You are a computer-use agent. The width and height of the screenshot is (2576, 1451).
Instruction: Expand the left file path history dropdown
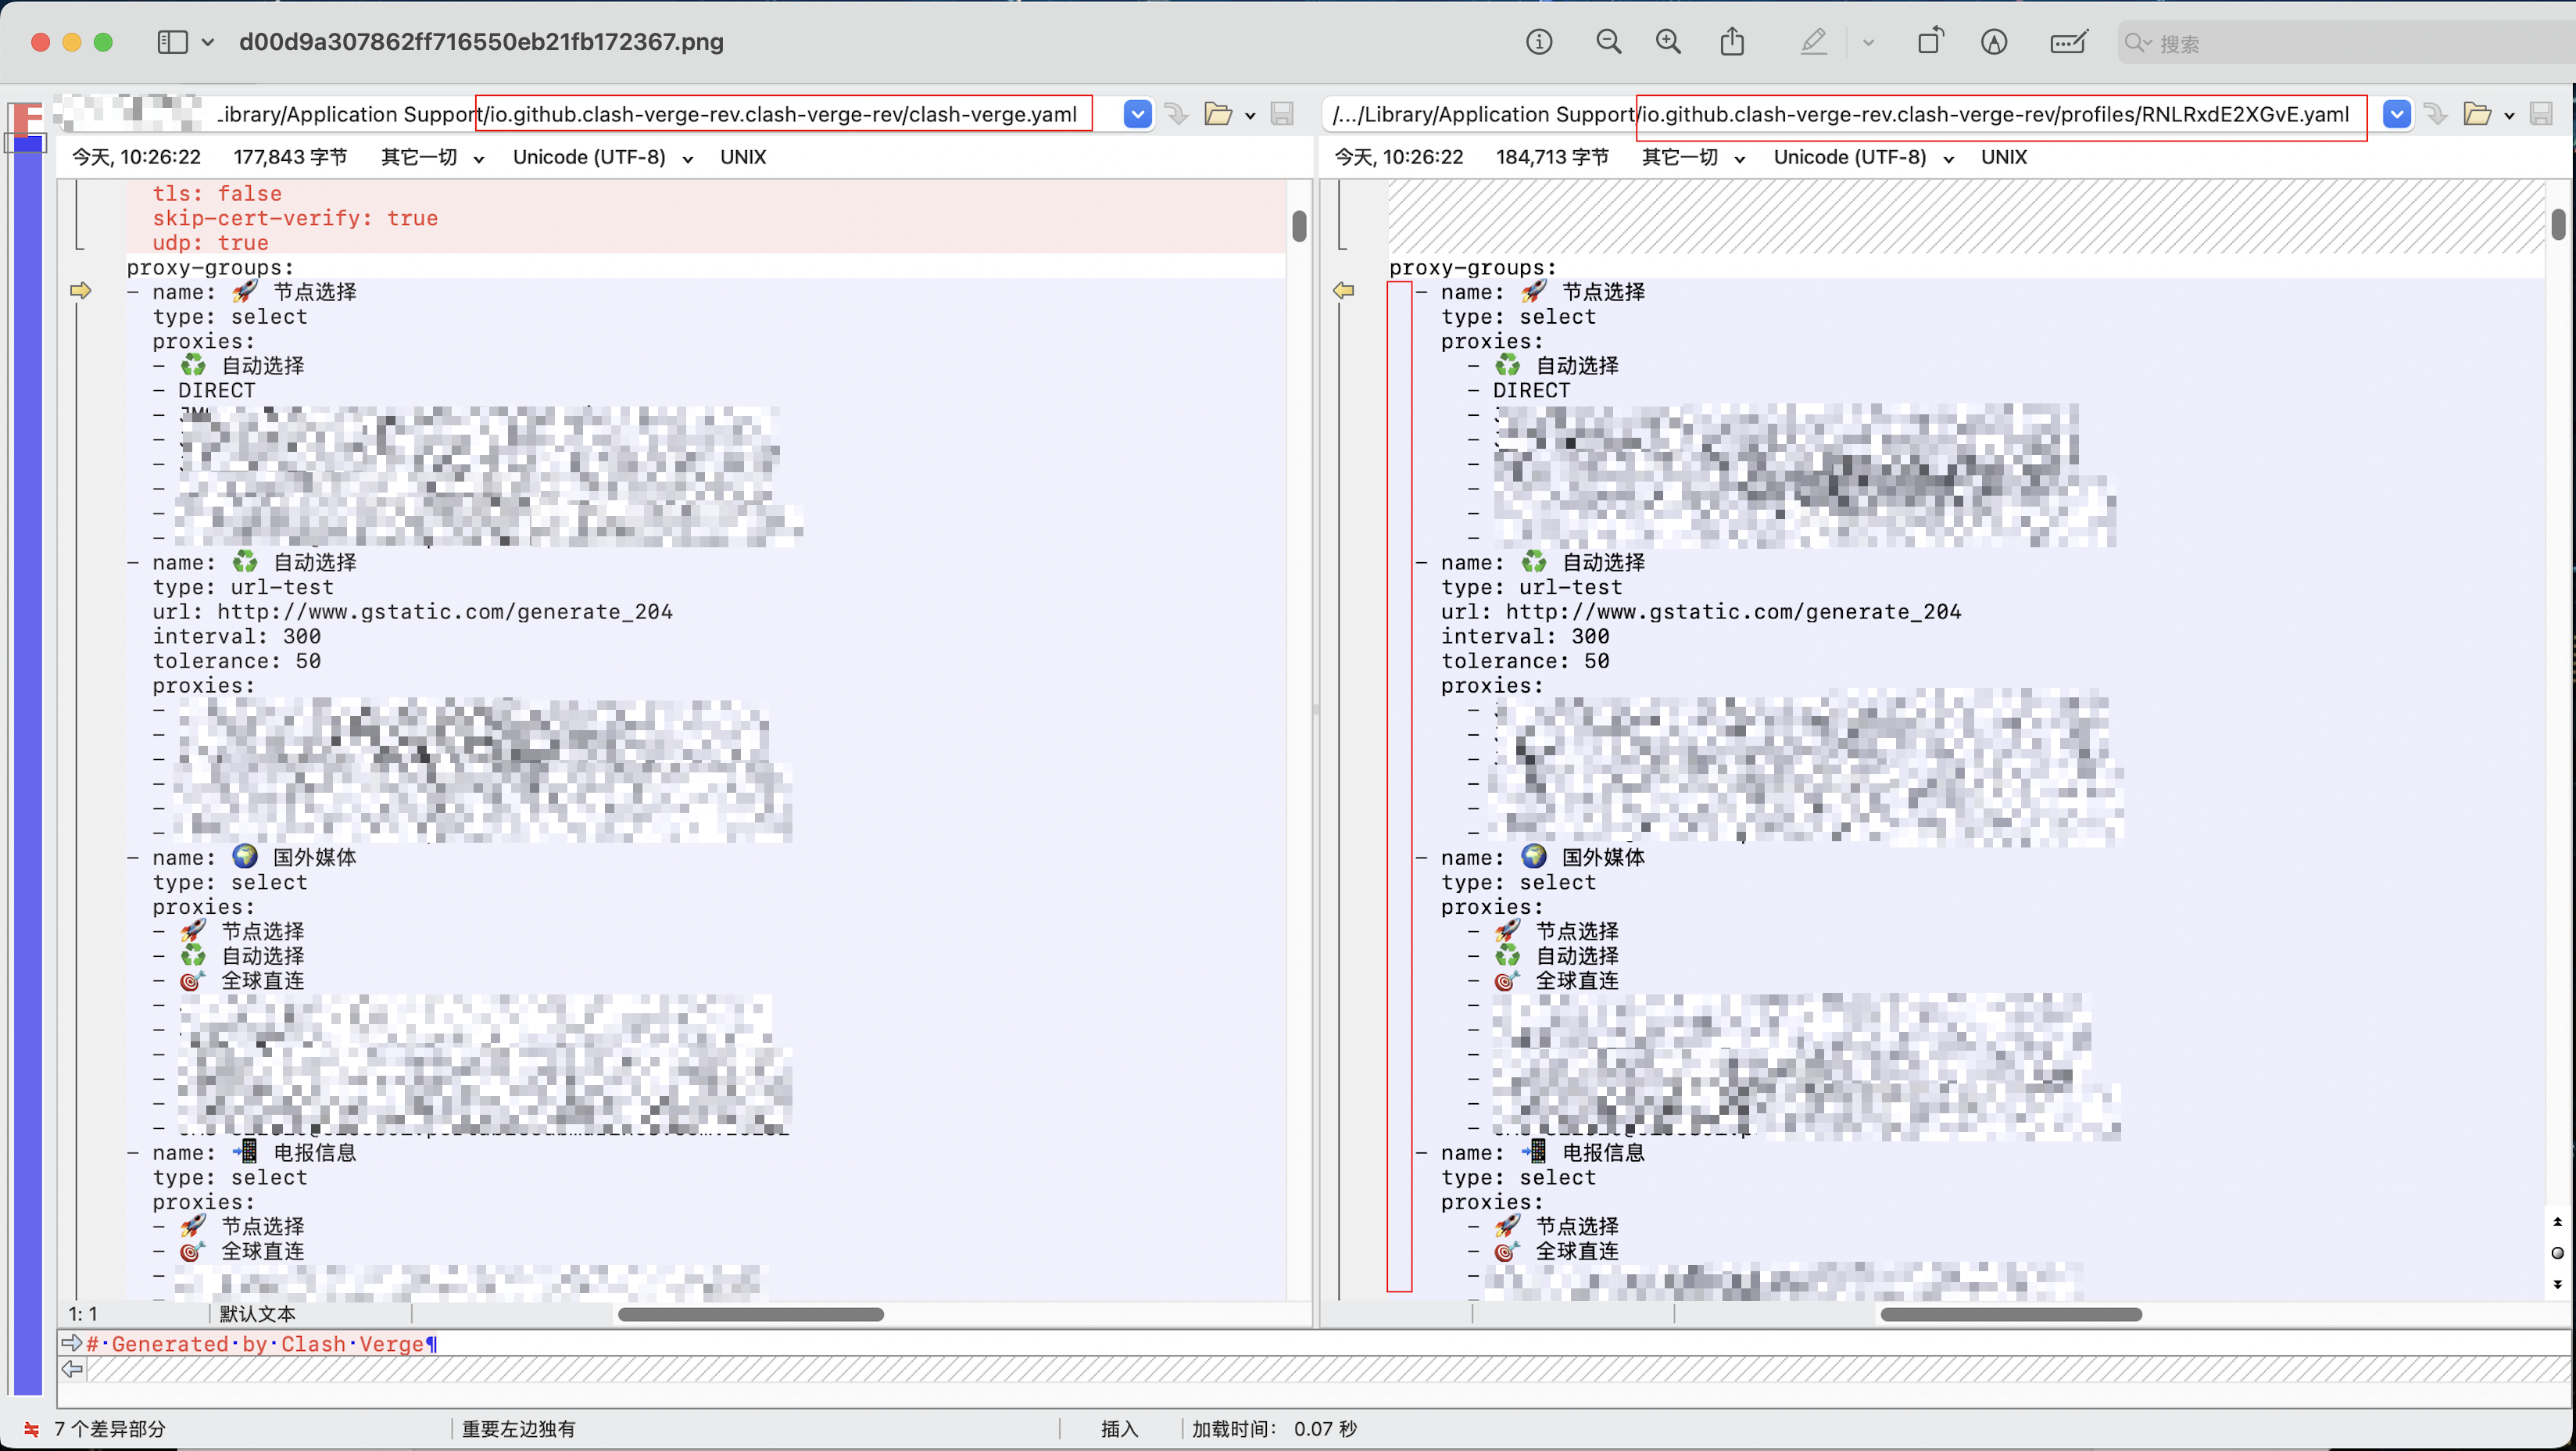tap(1137, 114)
